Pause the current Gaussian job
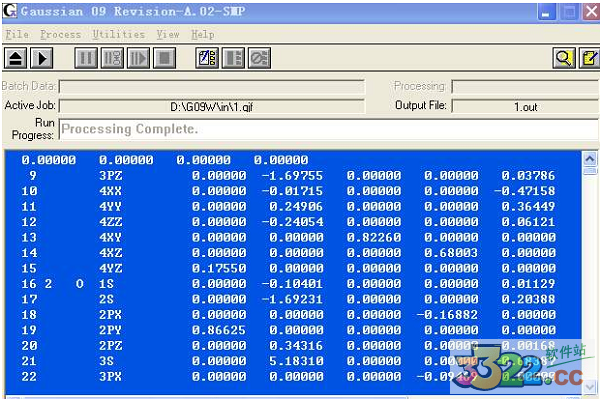Image resolution: width=600 pixels, height=399 pixels. click(x=86, y=58)
